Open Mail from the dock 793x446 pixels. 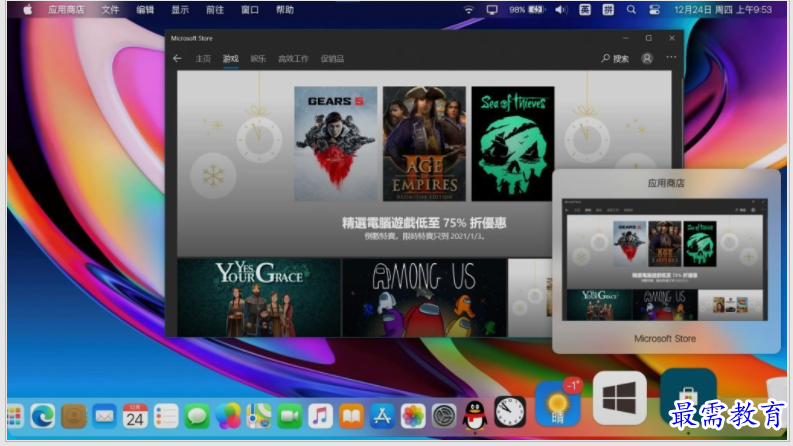pyautogui.click(x=105, y=416)
